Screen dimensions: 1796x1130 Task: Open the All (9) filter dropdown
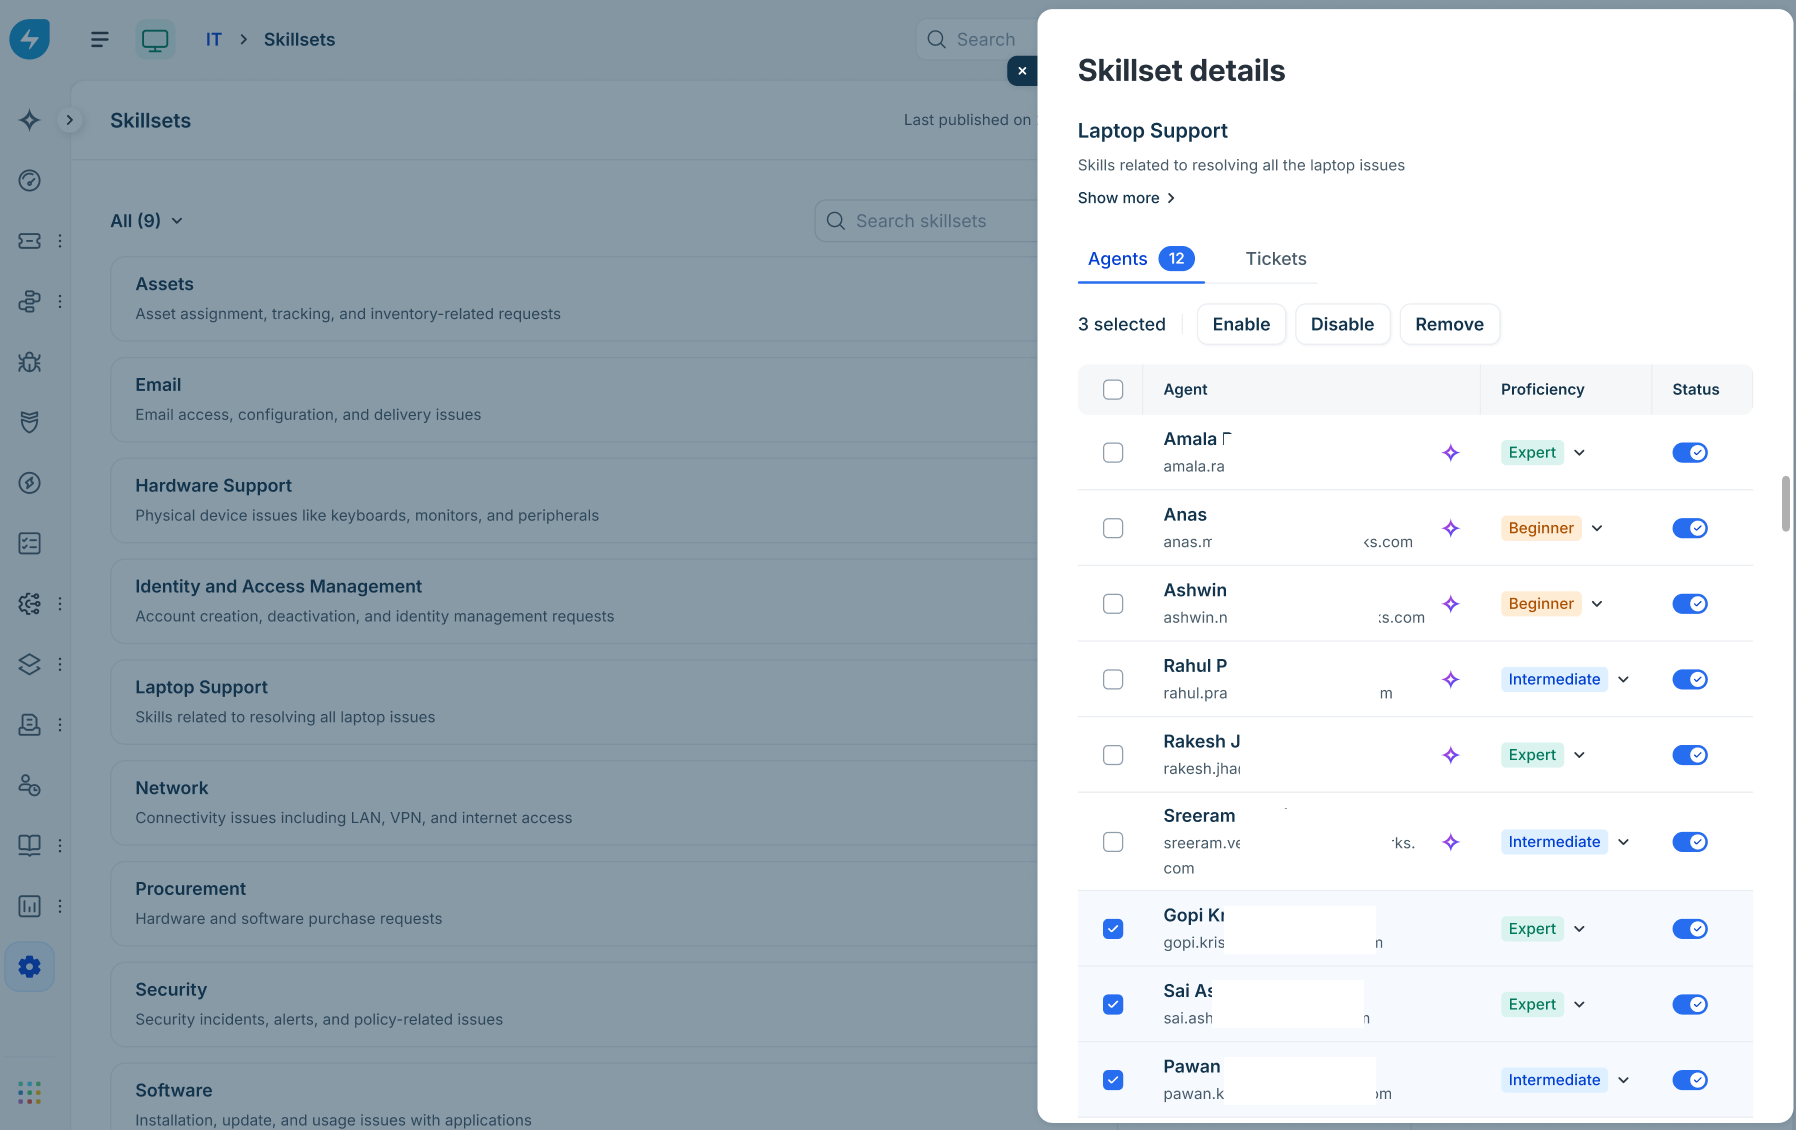pyautogui.click(x=147, y=221)
